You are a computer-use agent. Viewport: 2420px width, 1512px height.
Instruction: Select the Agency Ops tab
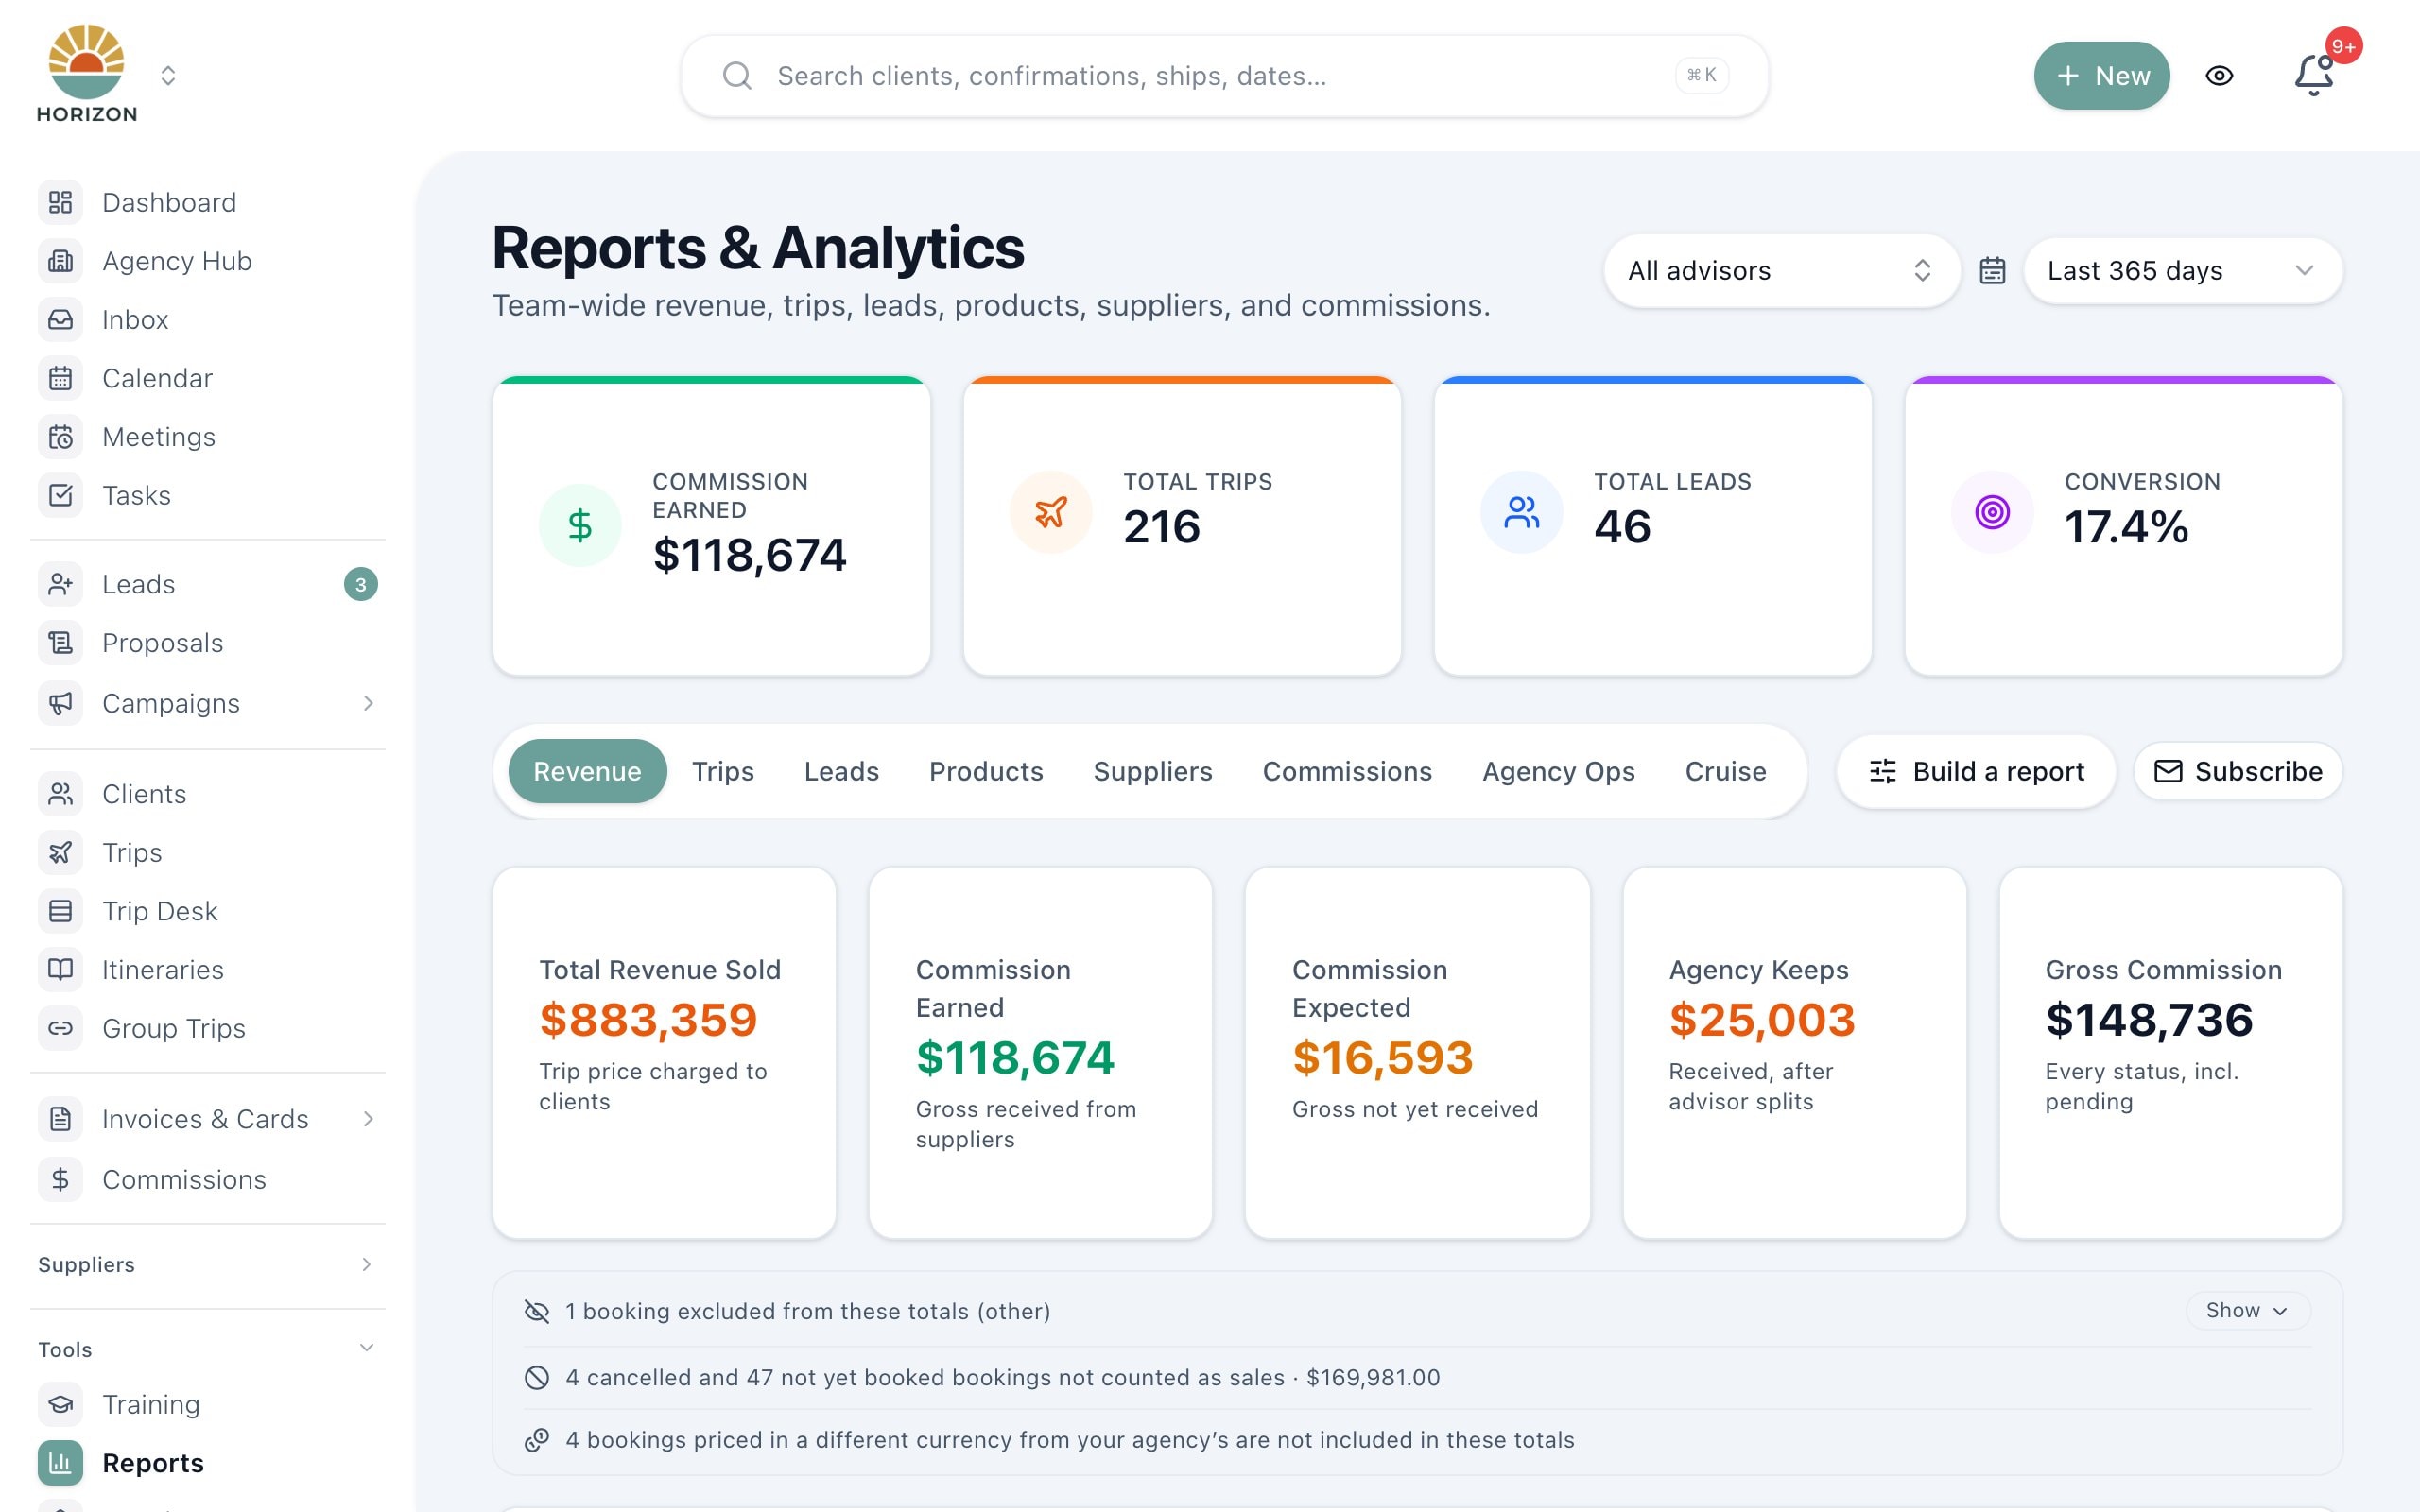[x=1558, y=771]
